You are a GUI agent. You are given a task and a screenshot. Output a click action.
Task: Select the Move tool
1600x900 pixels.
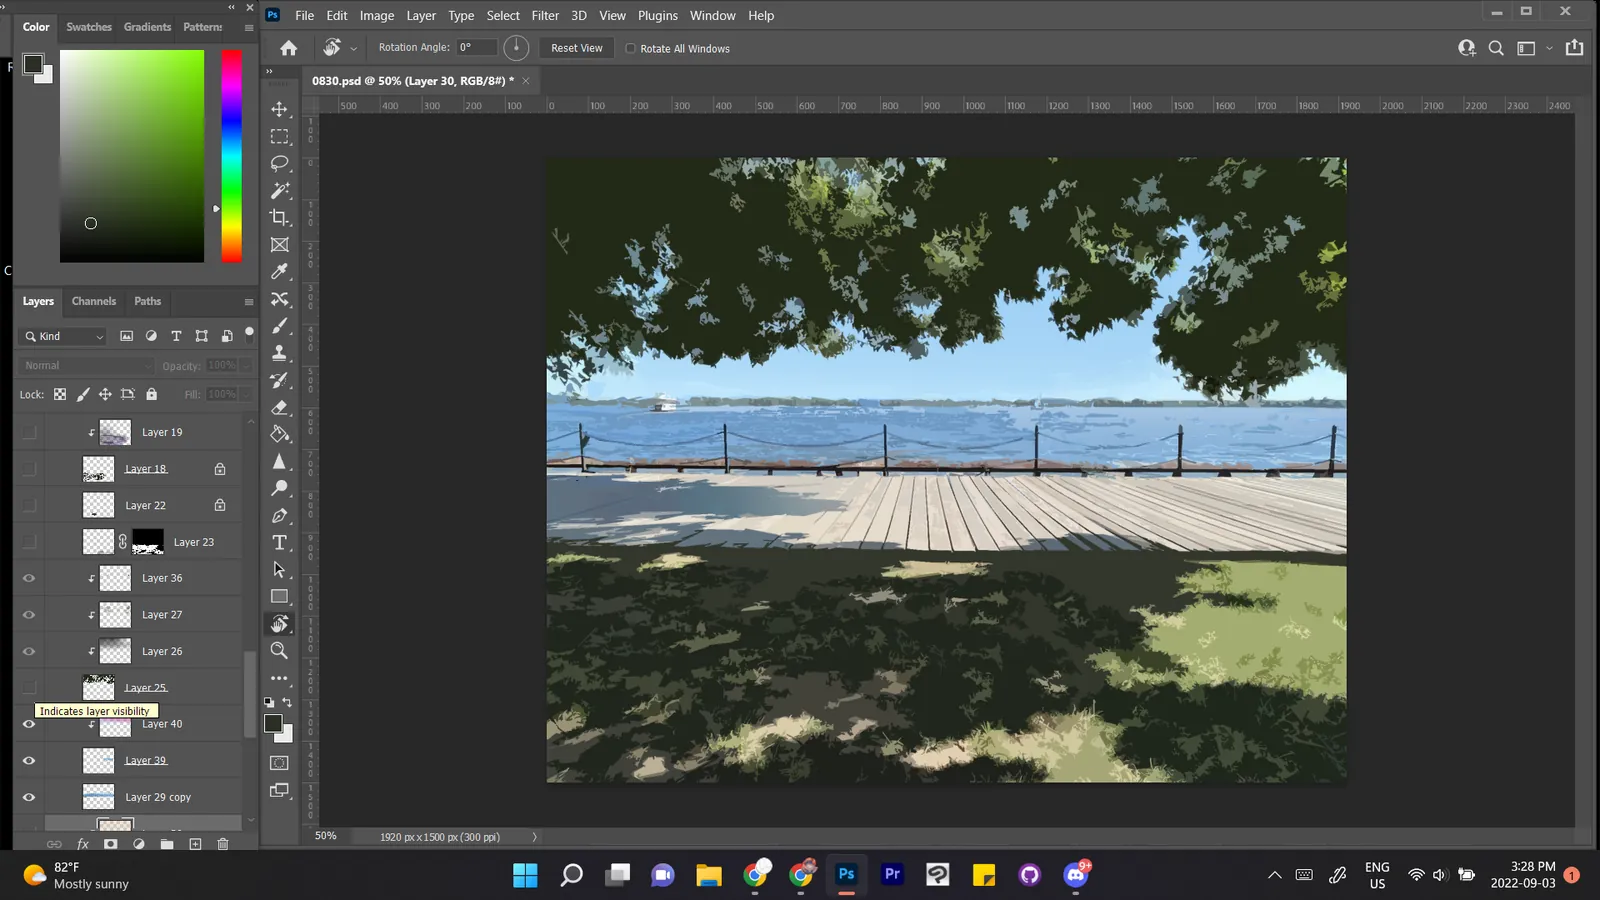(x=280, y=109)
